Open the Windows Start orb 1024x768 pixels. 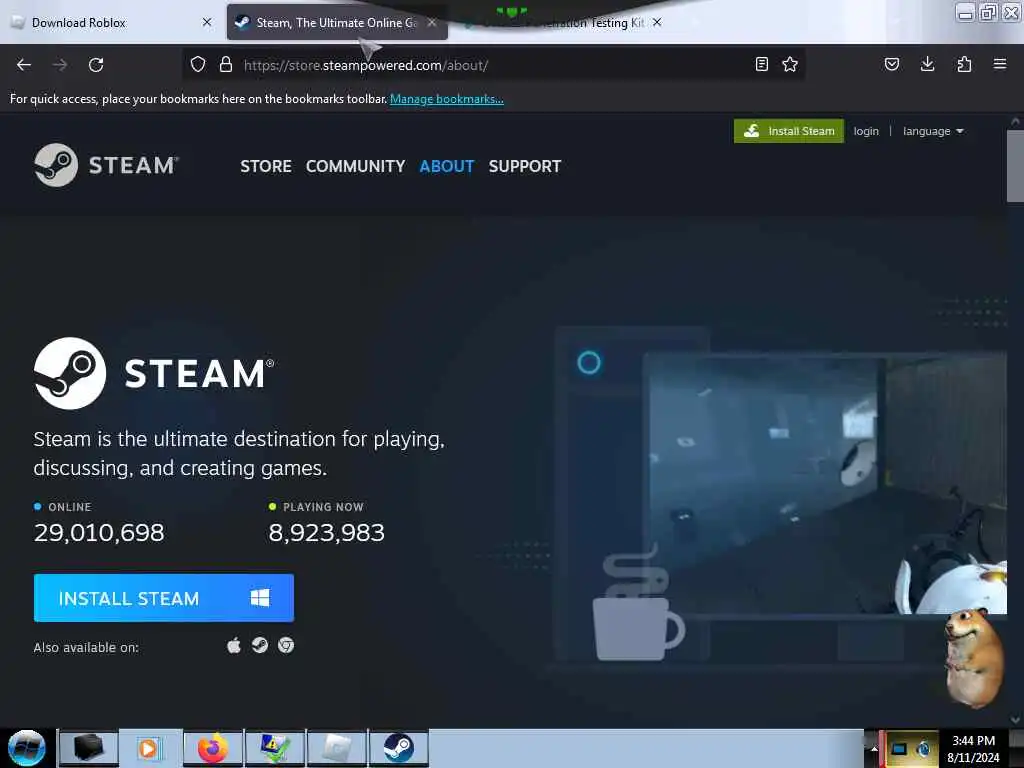(x=27, y=748)
